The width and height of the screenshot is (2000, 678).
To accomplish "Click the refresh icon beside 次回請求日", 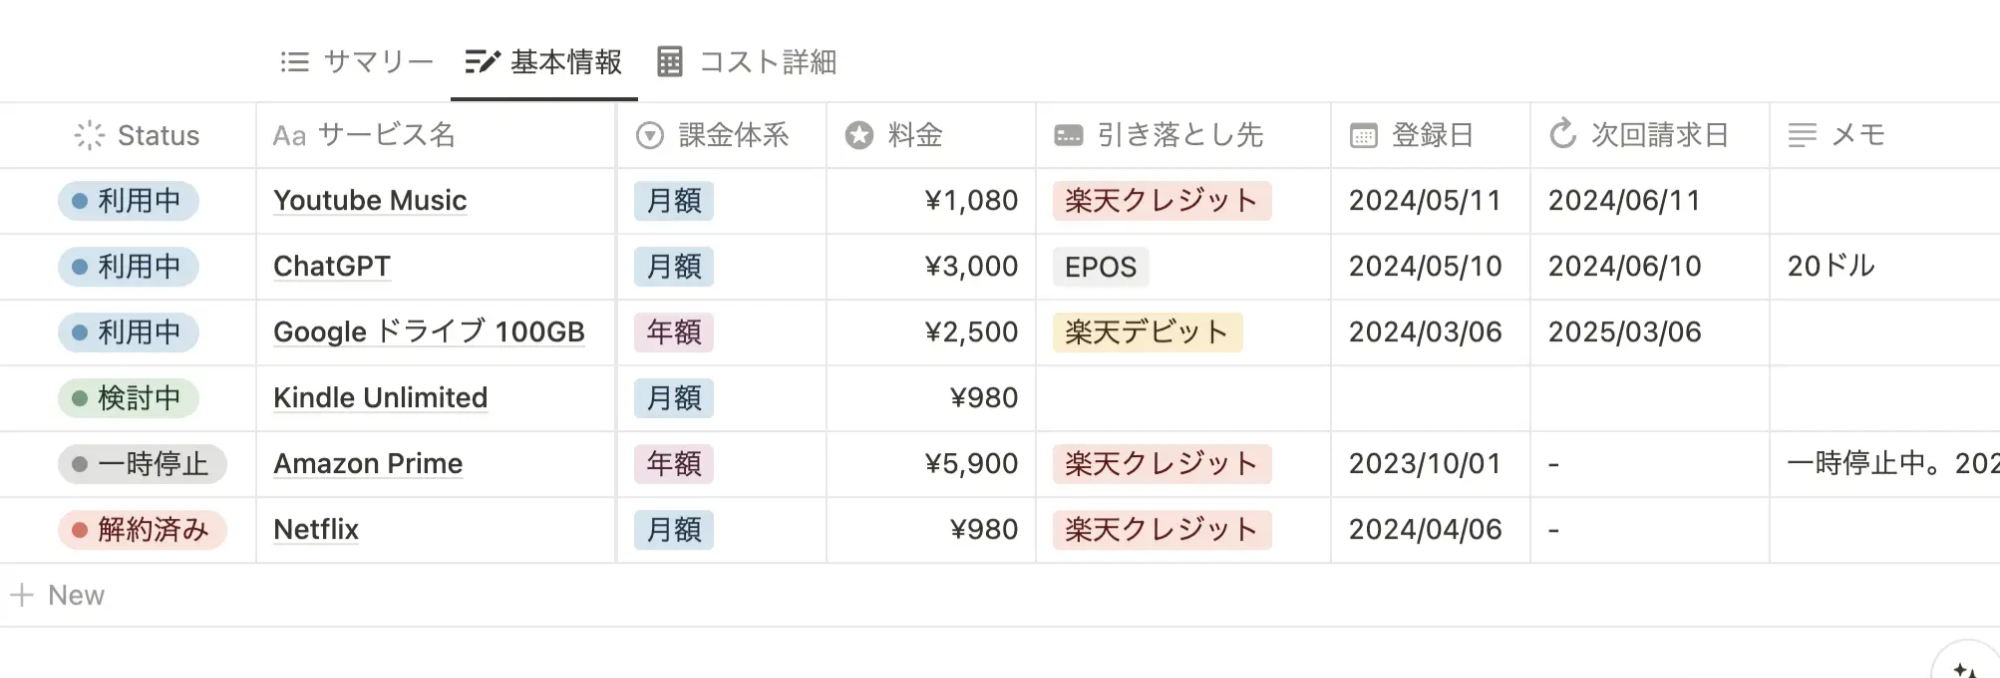I will click(x=1563, y=133).
